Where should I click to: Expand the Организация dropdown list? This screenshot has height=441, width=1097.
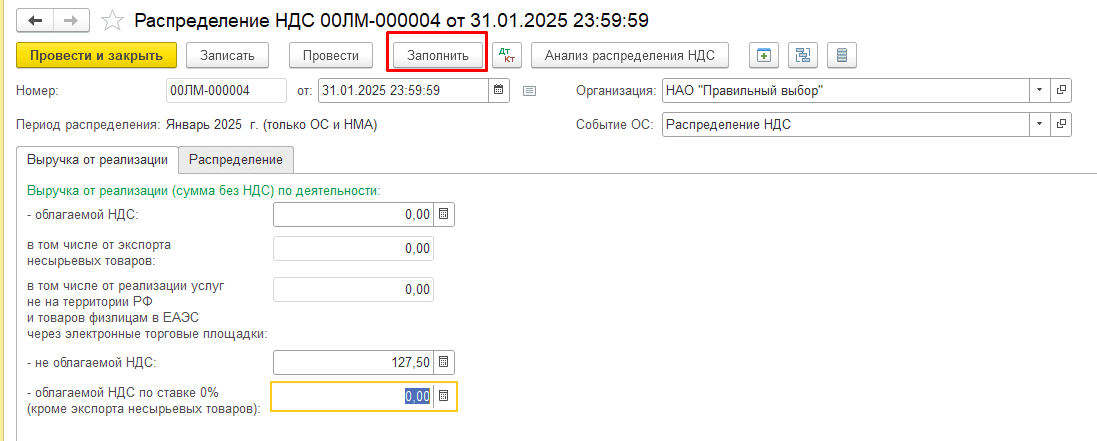[x=1040, y=90]
